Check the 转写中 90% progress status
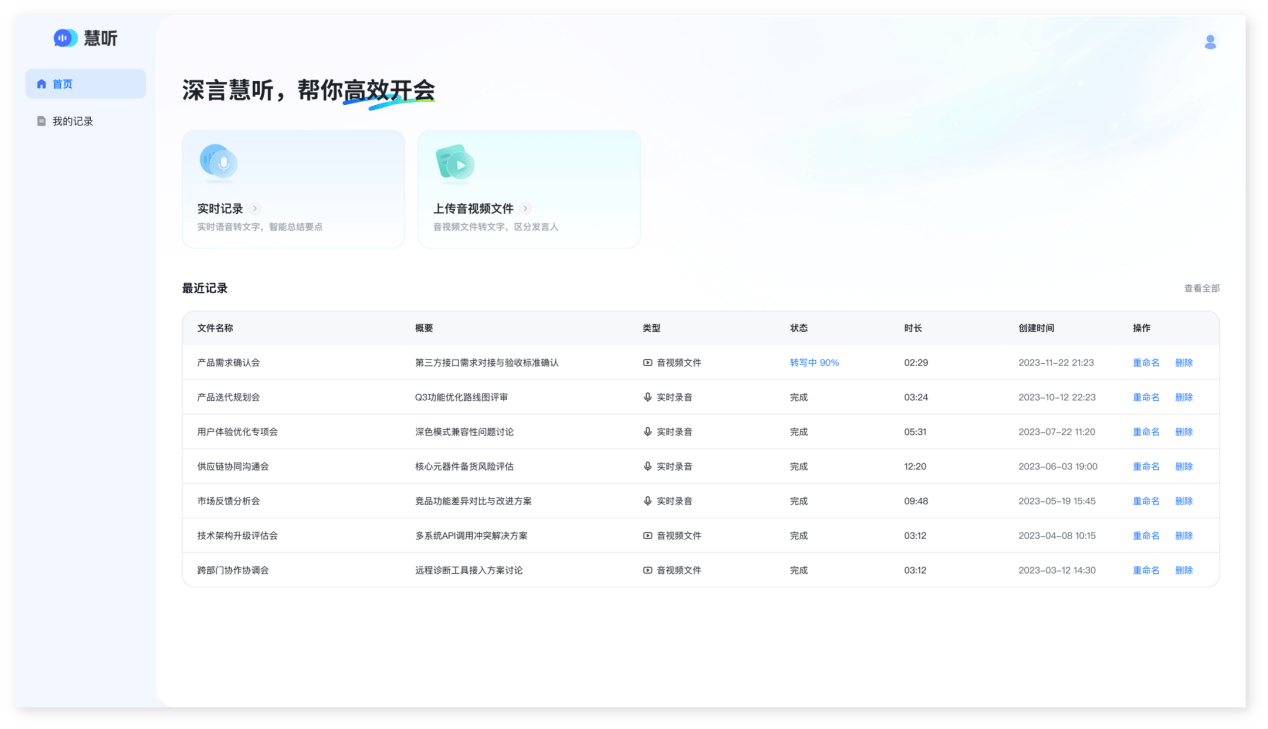 (814, 363)
